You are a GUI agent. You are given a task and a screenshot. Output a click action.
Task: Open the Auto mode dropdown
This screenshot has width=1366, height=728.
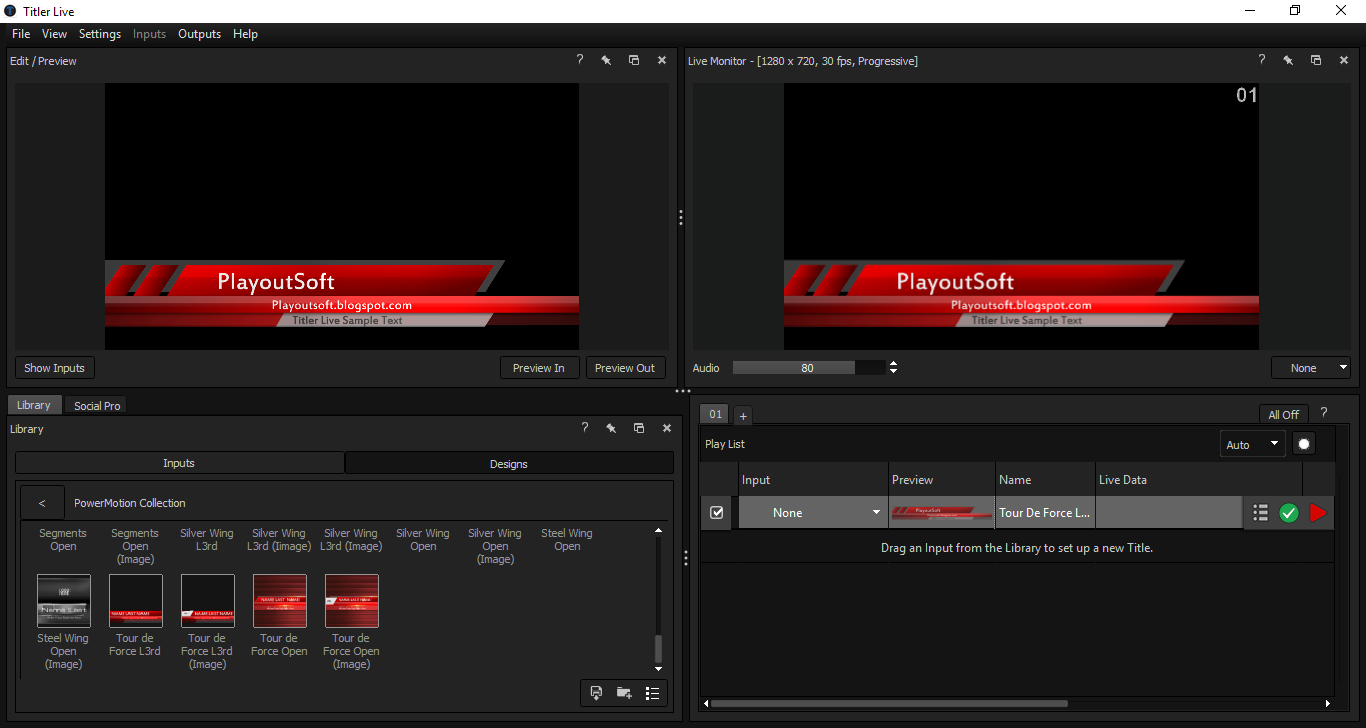(x=1253, y=444)
